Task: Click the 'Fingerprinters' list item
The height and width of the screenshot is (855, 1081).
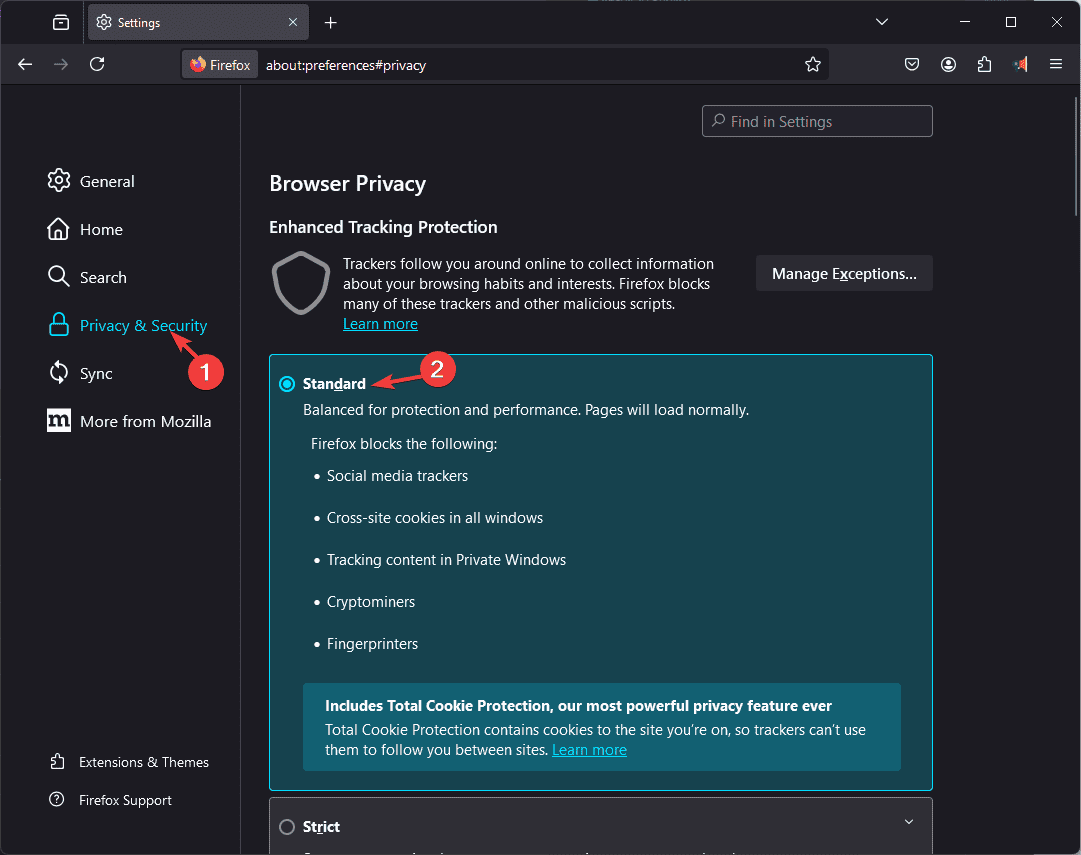Action: (372, 644)
